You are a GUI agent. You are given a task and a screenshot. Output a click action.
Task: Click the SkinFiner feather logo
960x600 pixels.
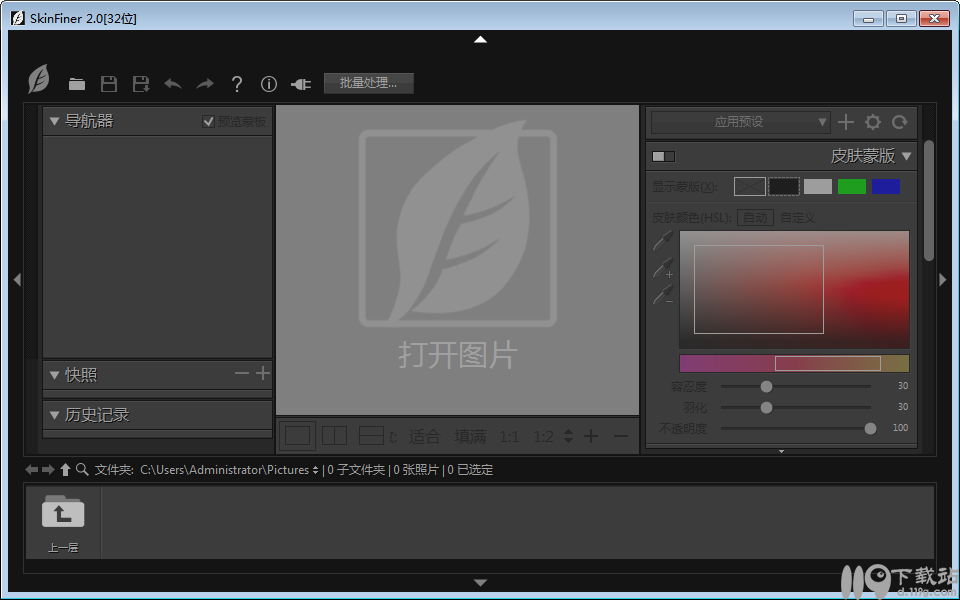point(39,80)
